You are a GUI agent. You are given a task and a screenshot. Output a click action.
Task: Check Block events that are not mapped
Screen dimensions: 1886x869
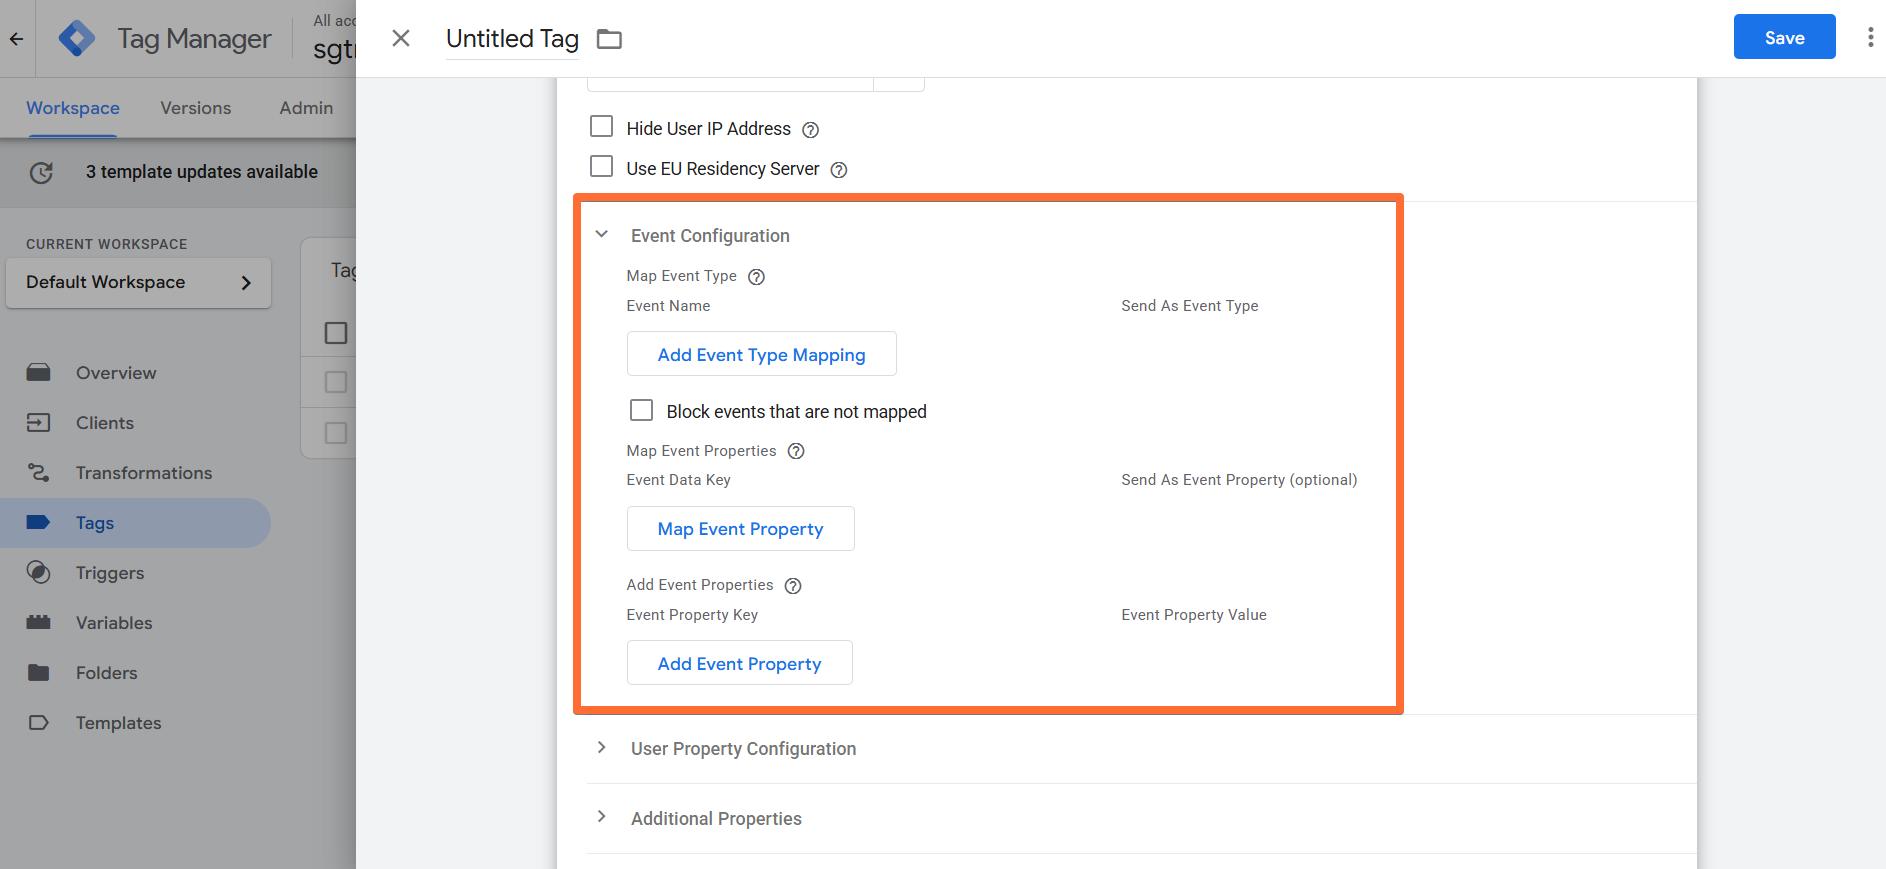click(641, 410)
